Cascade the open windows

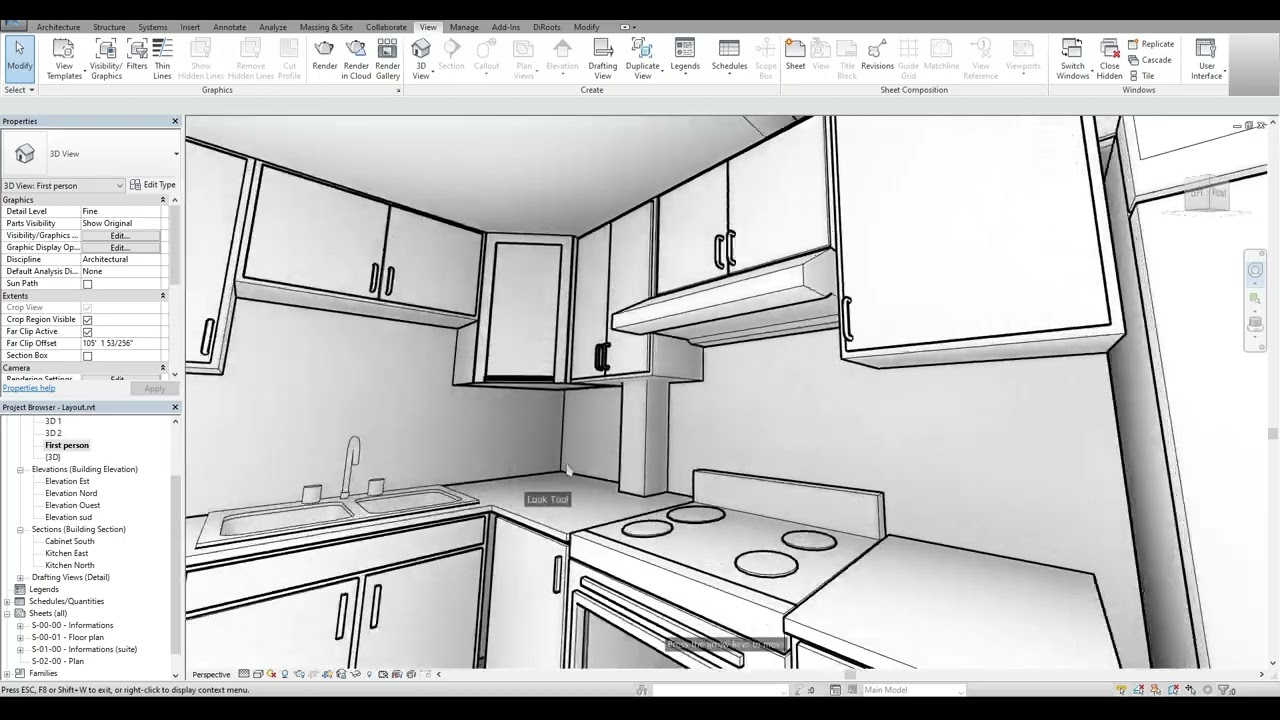pos(1150,60)
